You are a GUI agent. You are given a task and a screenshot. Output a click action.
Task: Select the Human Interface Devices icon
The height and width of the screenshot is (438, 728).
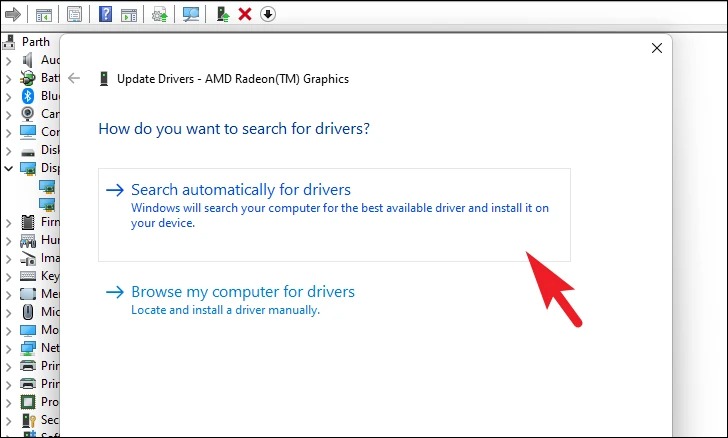coord(27,240)
